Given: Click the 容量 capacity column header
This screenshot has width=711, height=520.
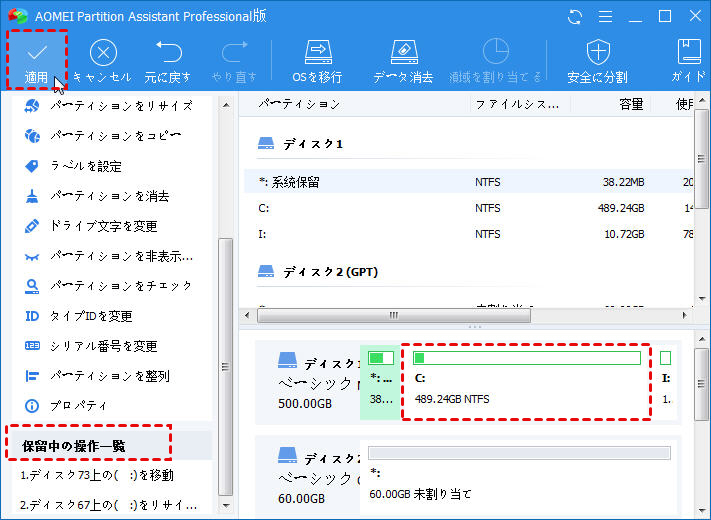Looking at the screenshot, I should (631, 105).
